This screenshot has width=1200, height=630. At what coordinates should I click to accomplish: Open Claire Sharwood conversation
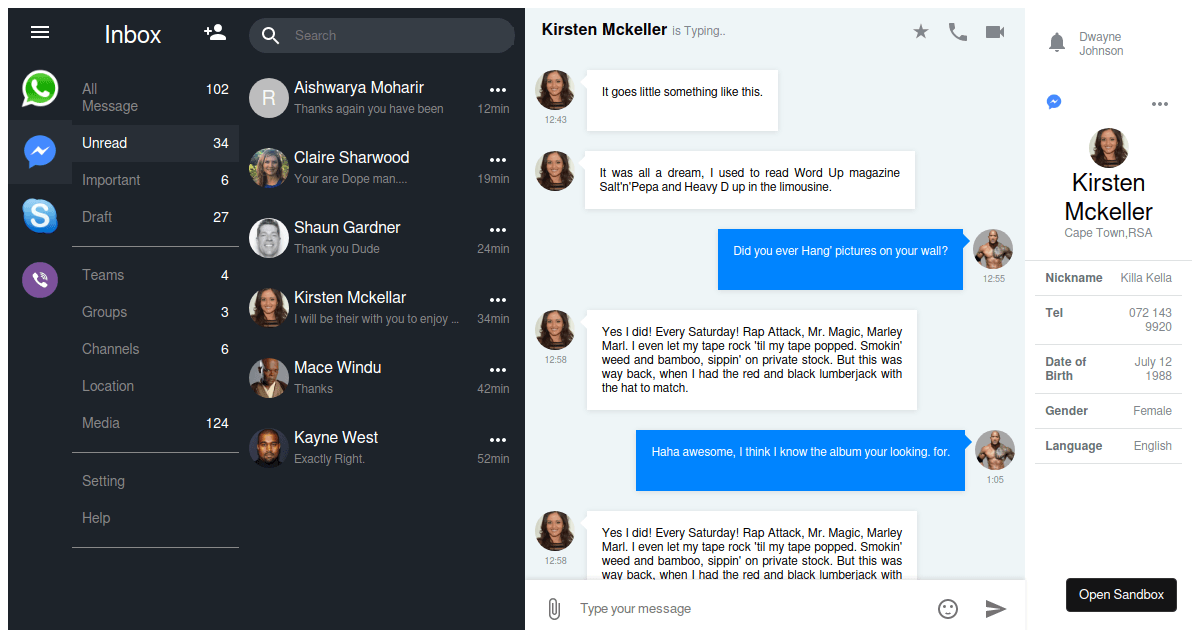click(x=381, y=168)
